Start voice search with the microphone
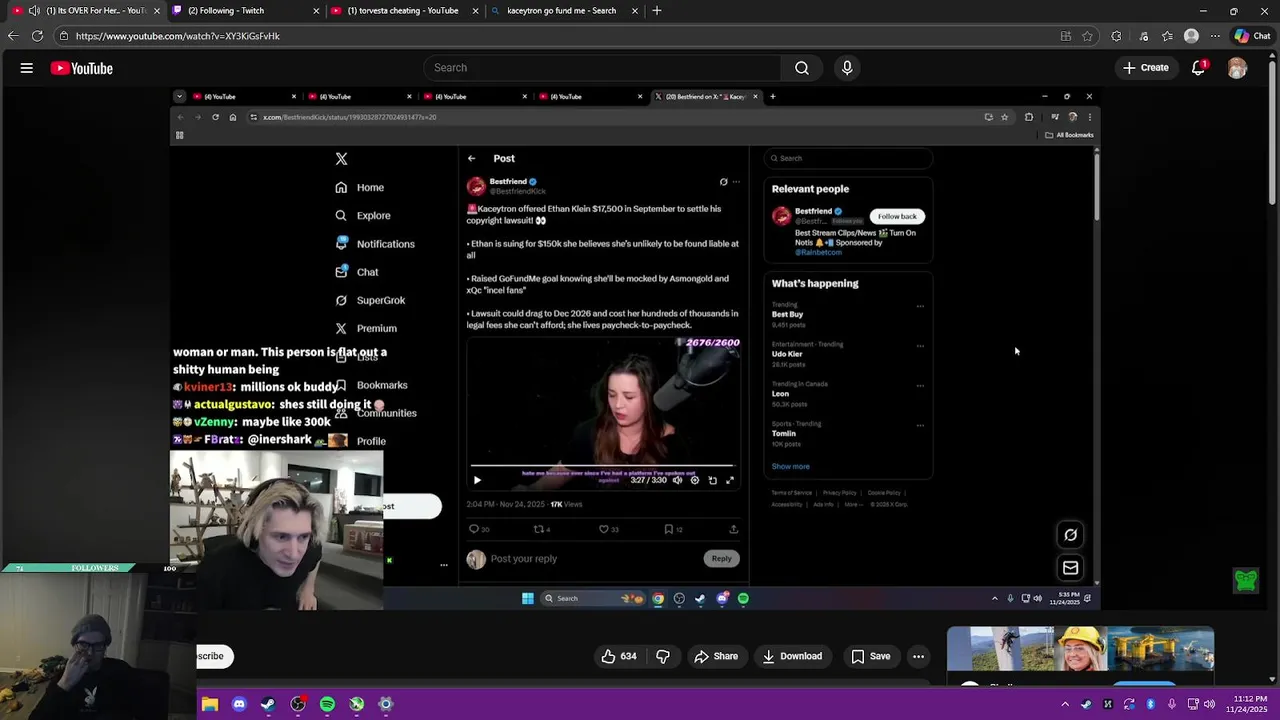 [847, 67]
